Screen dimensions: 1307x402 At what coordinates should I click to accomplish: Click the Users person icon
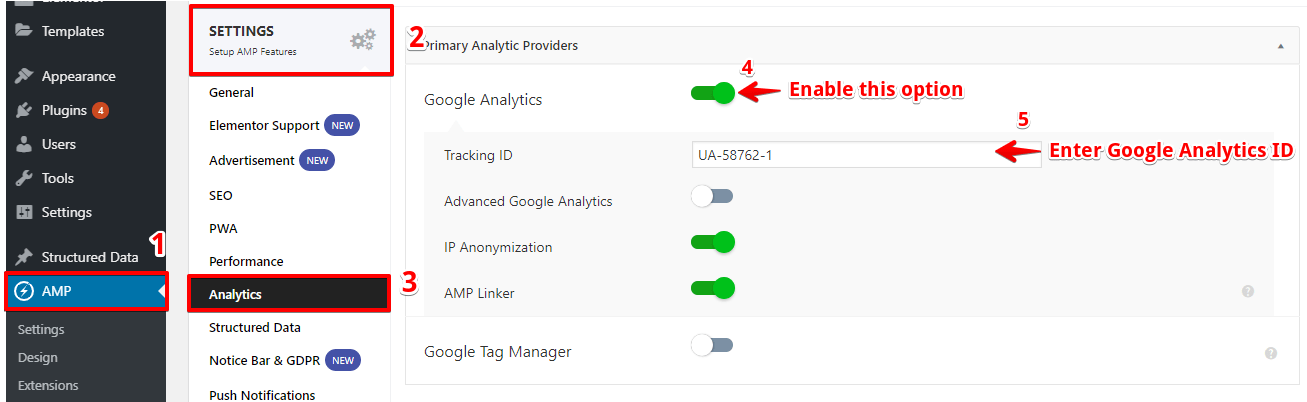[x=25, y=145]
